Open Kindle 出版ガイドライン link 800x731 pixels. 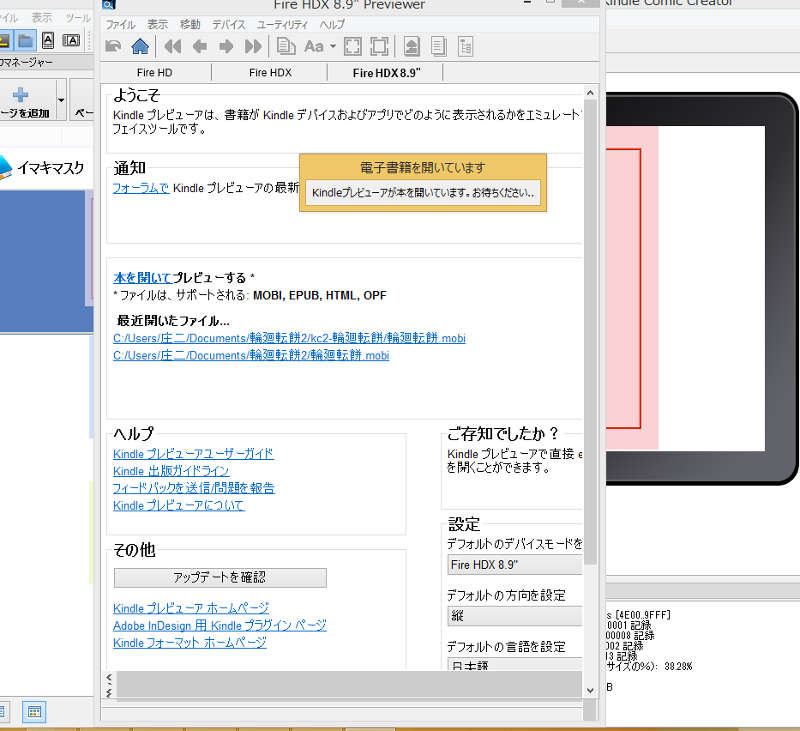pos(171,471)
